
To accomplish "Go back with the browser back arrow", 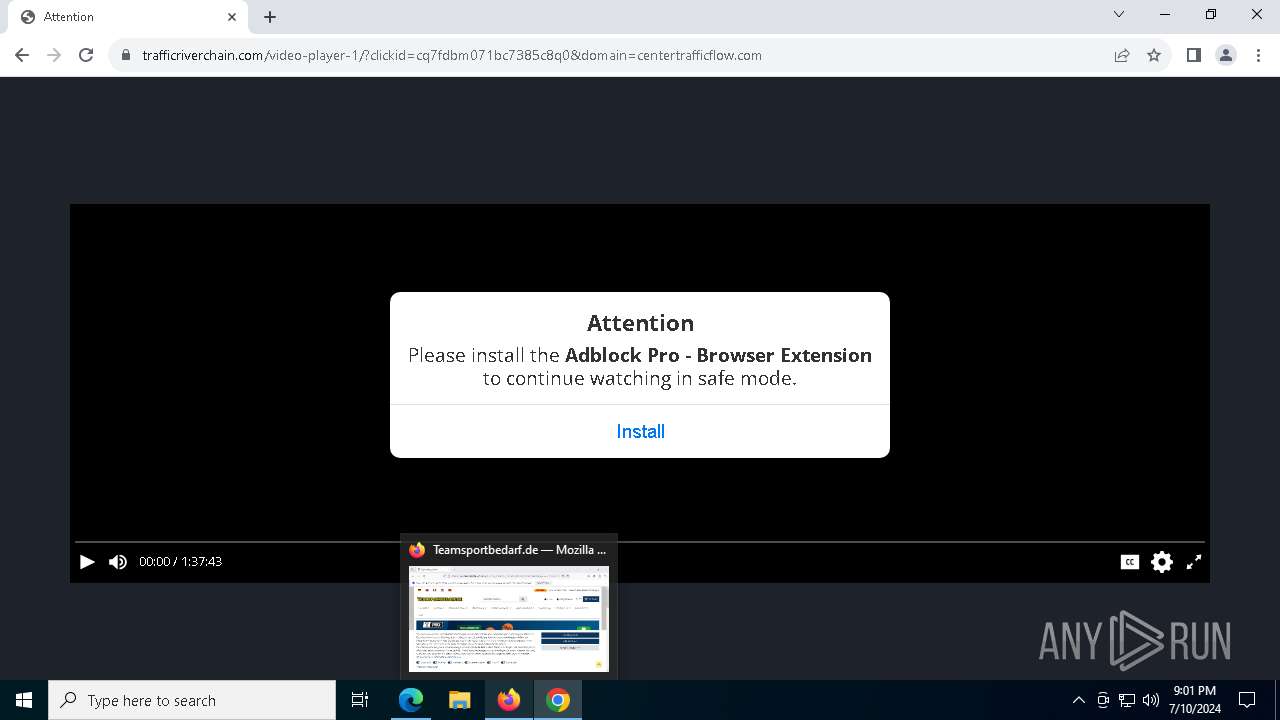I will (22, 55).
